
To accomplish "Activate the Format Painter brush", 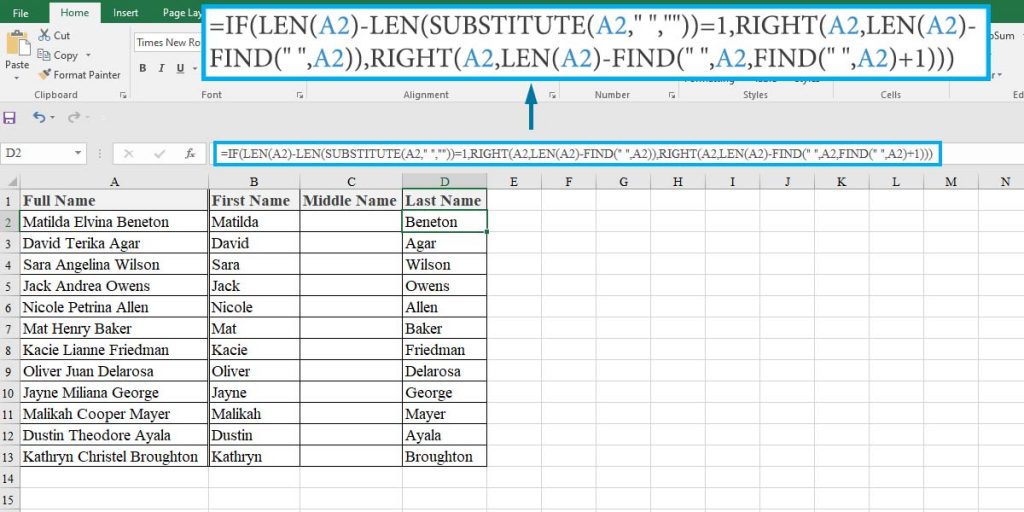I will (x=79, y=75).
